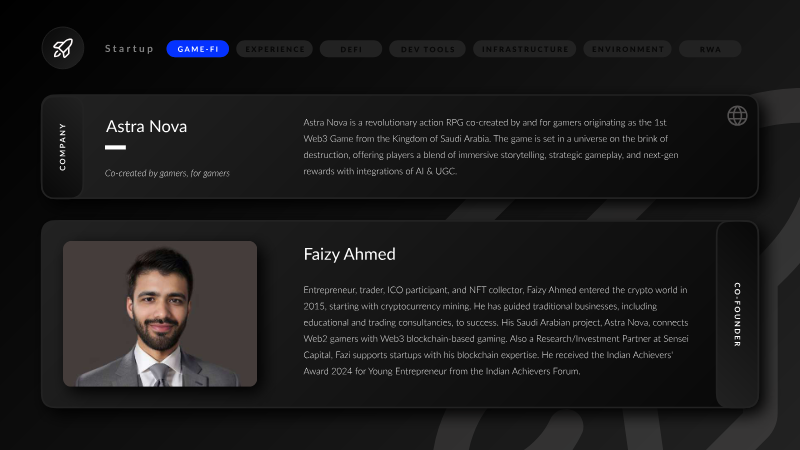The width and height of the screenshot is (800, 450).
Task: Open the DEV TOOLS tab
Action: (x=428, y=49)
